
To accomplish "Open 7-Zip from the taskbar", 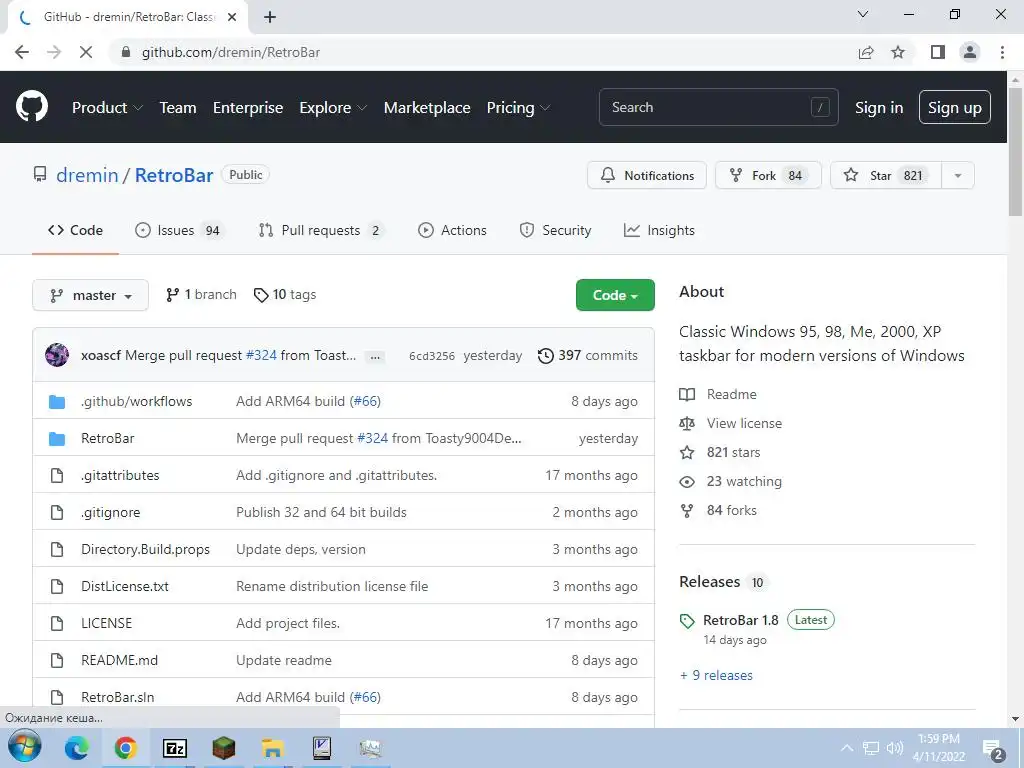I will [174, 748].
